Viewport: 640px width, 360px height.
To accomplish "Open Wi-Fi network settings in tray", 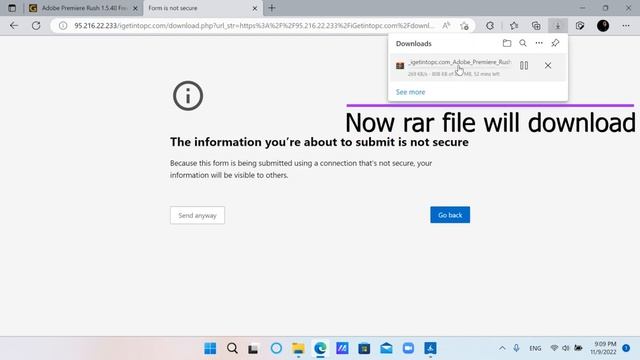I will click(x=554, y=348).
